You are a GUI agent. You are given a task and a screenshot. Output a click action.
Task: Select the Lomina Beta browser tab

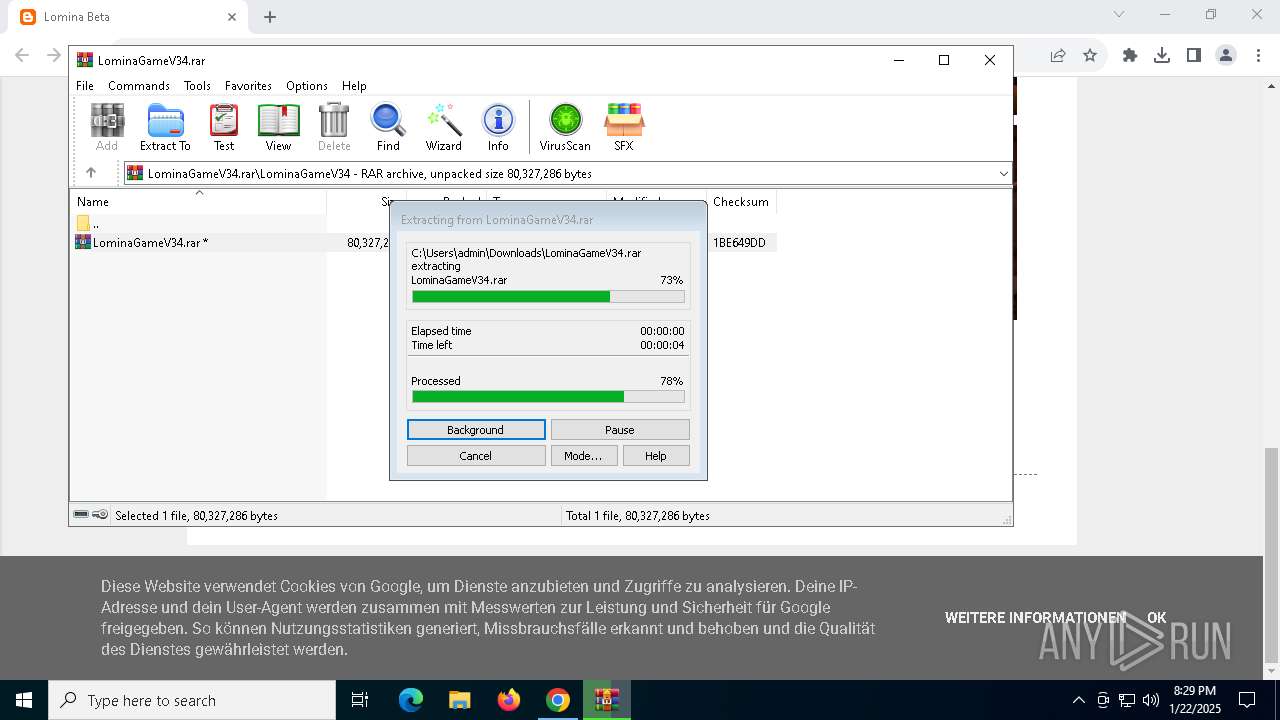click(127, 17)
